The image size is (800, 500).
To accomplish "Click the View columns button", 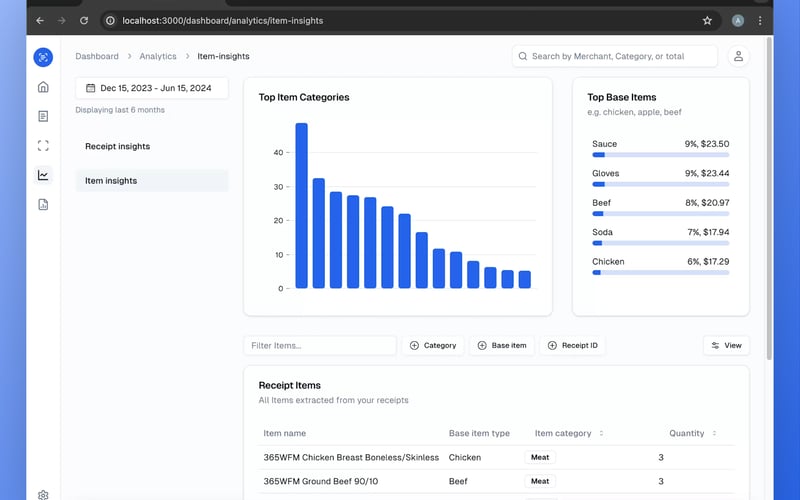I will tap(726, 345).
